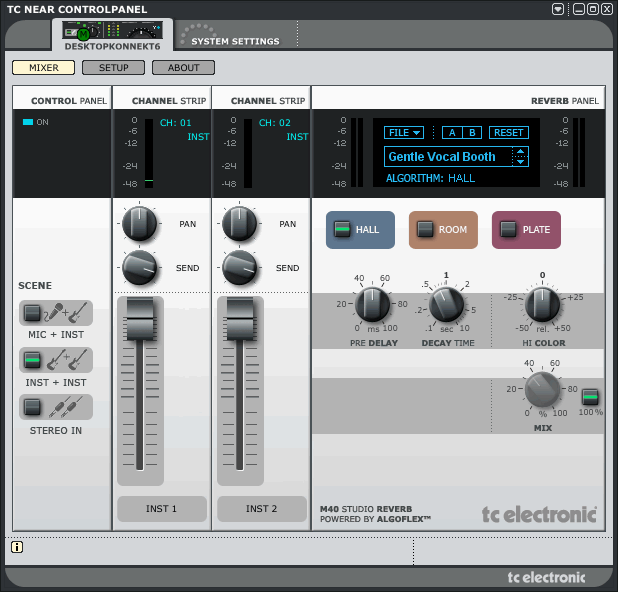Click the channel 02 level meter
The image size is (618, 592).
click(248, 153)
